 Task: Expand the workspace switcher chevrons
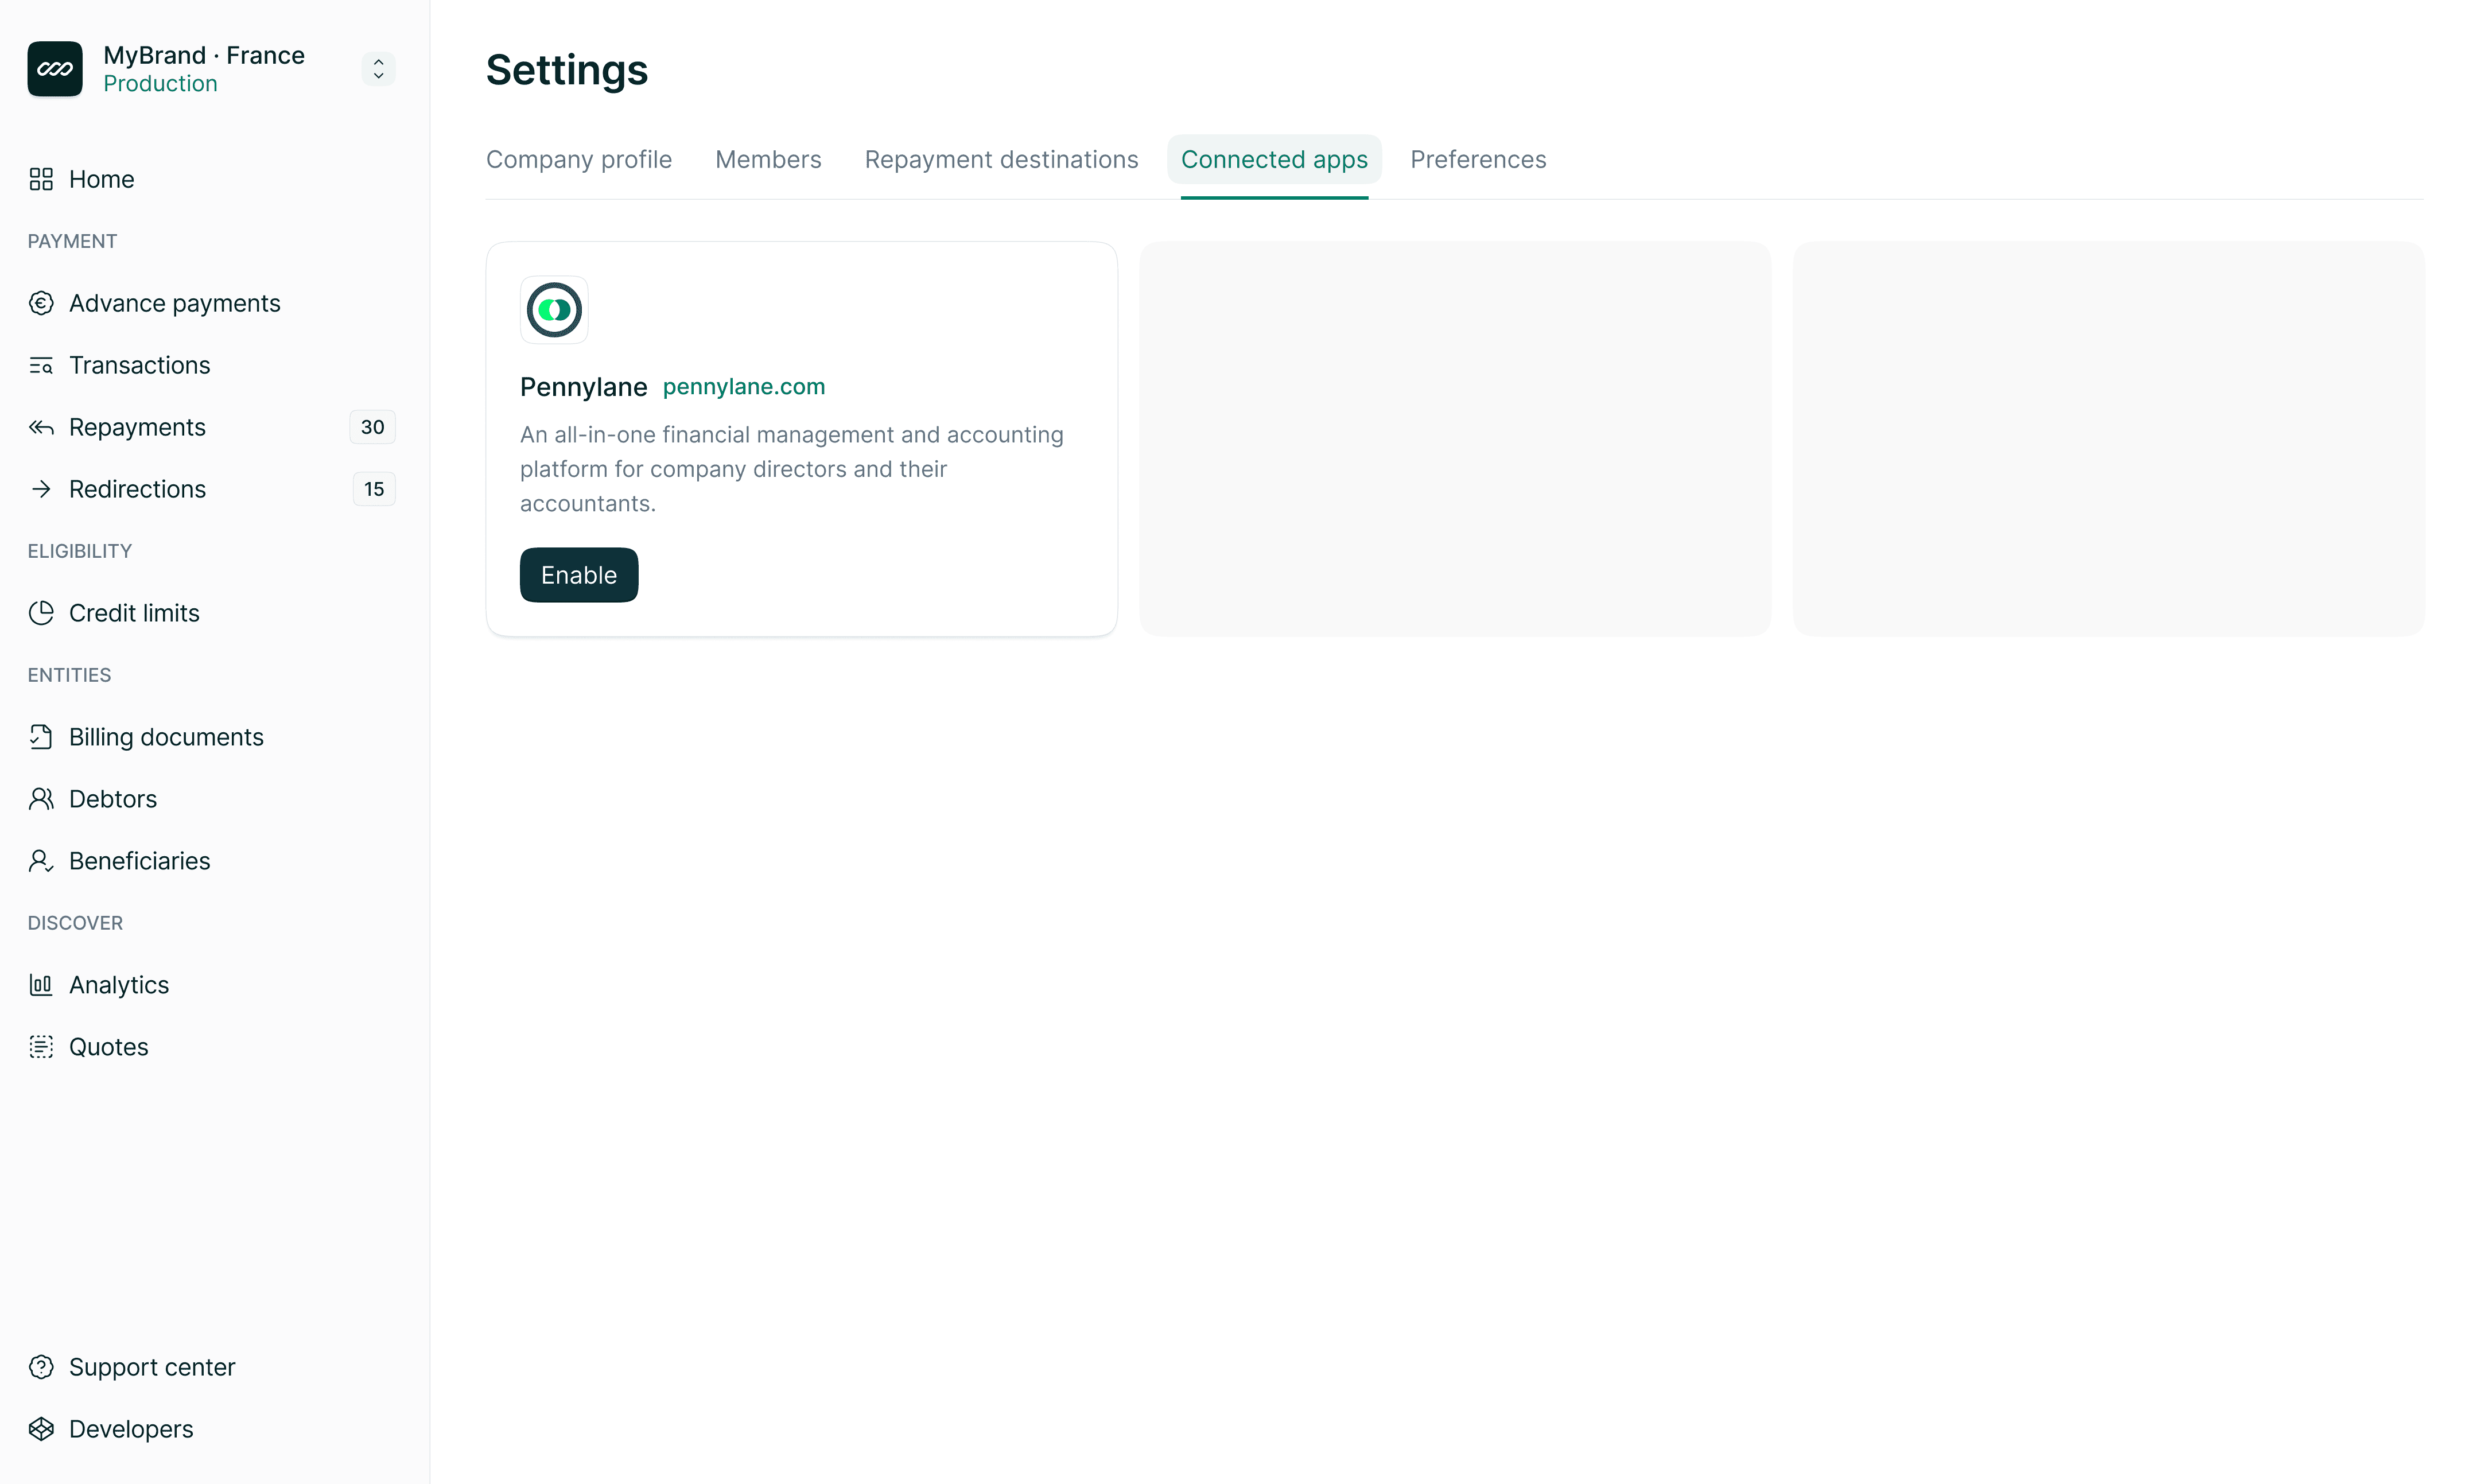[x=378, y=69]
